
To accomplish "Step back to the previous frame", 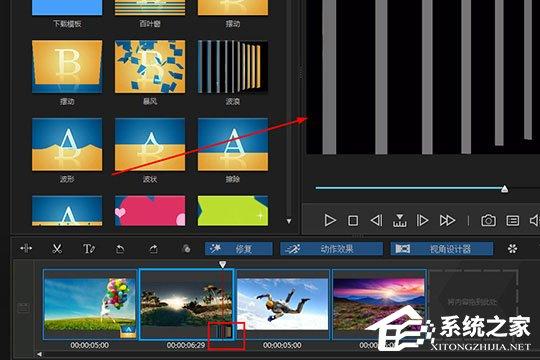I will pos(376,220).
